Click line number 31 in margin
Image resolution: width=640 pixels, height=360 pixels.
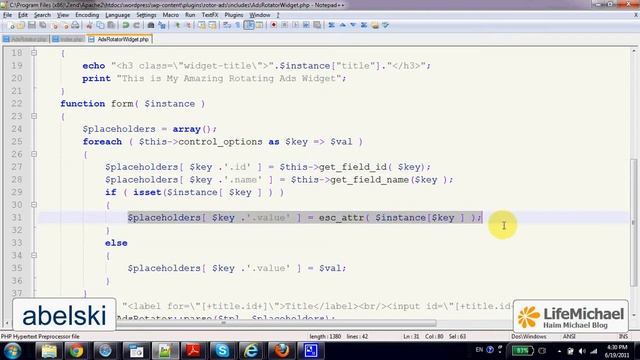coord(17,218)
